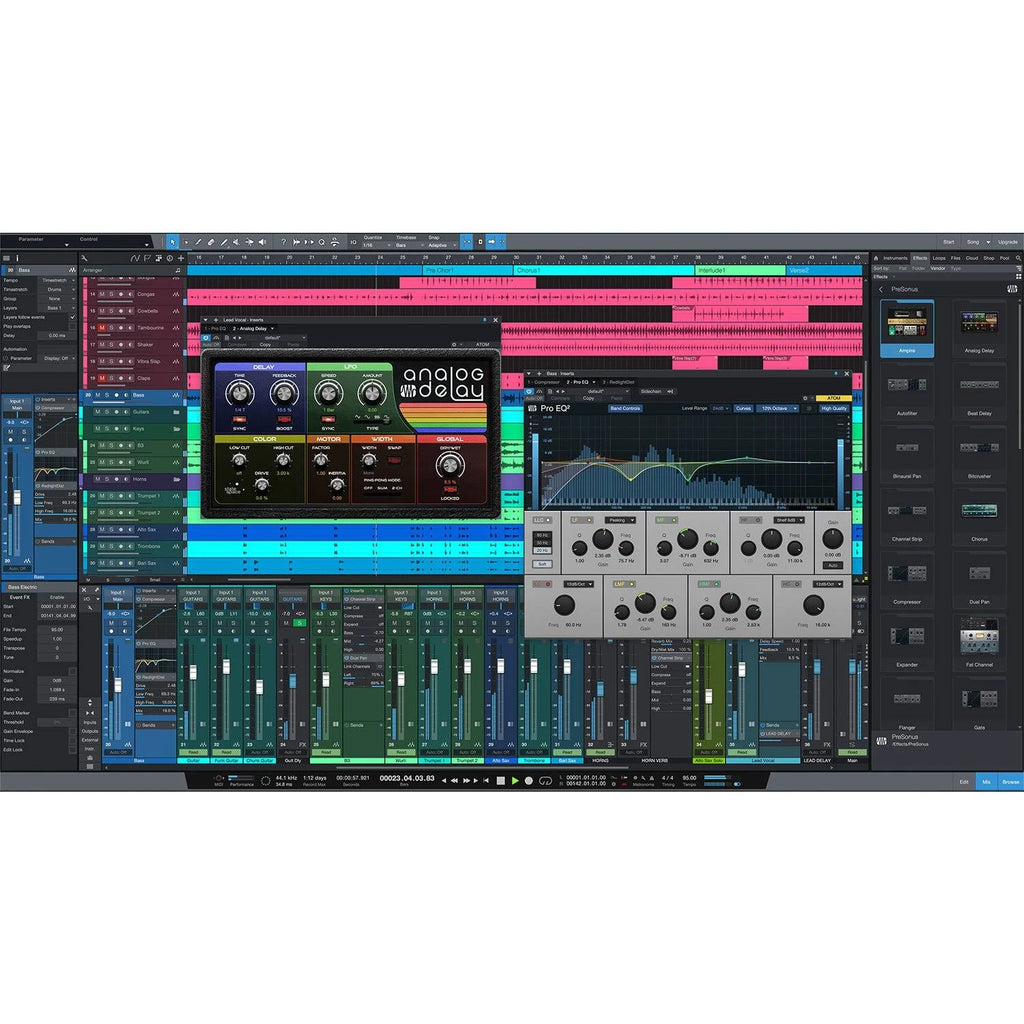Click the question mark help icon
Screen dimensions: 1024x1024
pyautogui.click(x=283, y=242)
